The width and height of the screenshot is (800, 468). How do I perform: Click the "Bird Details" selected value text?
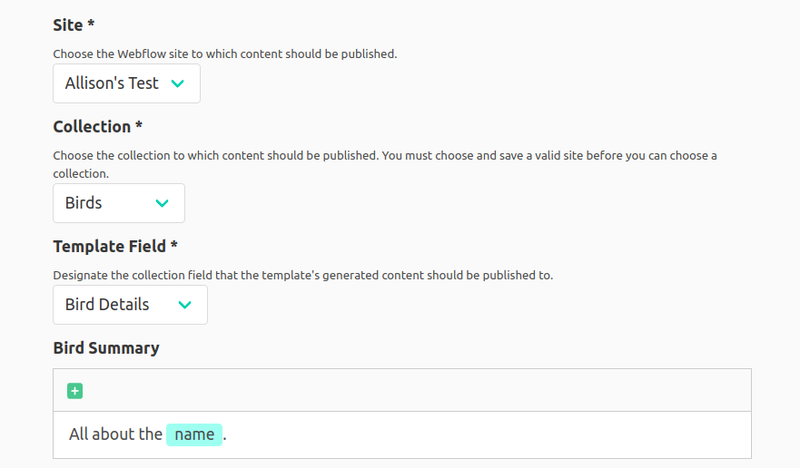(107, 305)
